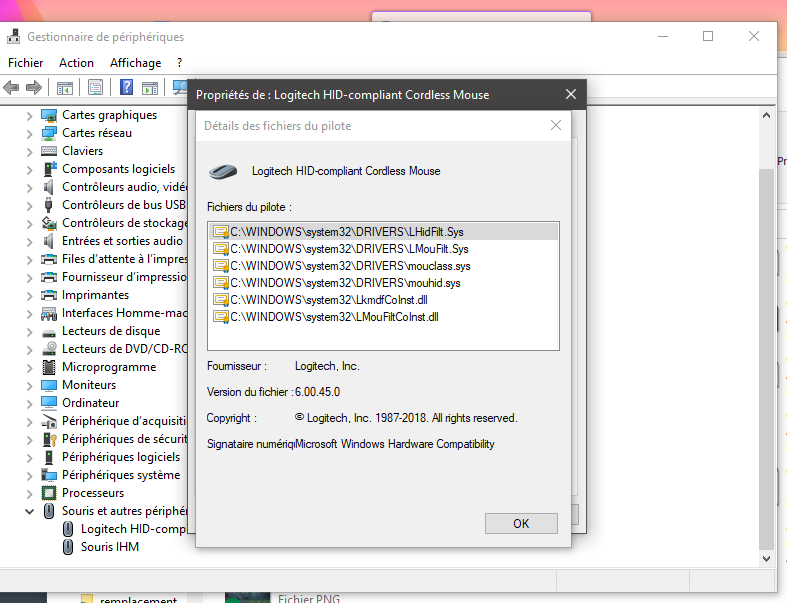Select the mouclass.sys driver file
Viewport: 787px width, 603px height.
coord(383,266)
